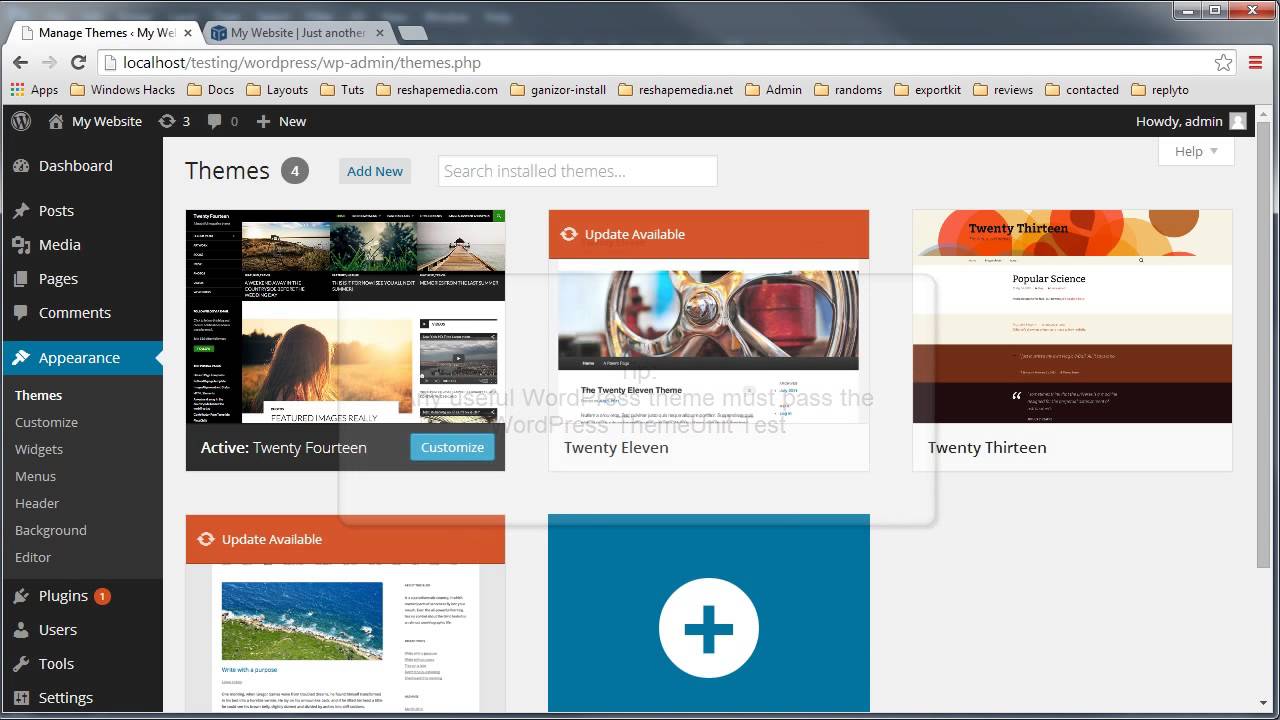
Task: Click the Add New Theme plus tile
Action: point(709,628)
